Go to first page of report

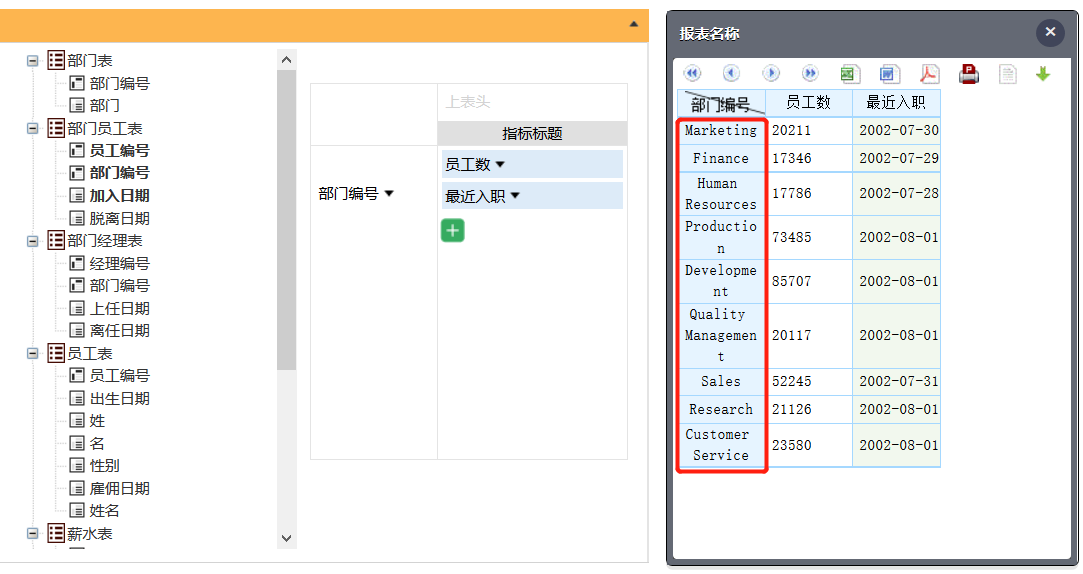pyautogui.click(x=692, y=74)
